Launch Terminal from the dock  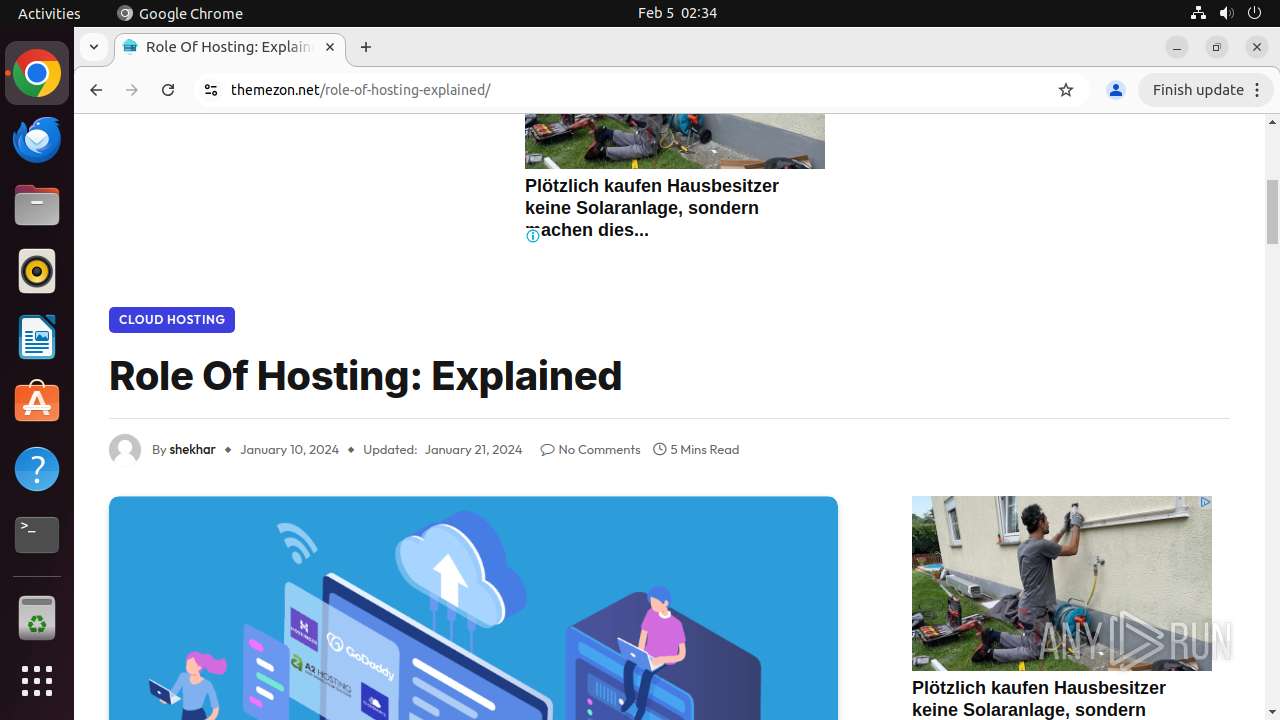37,535
